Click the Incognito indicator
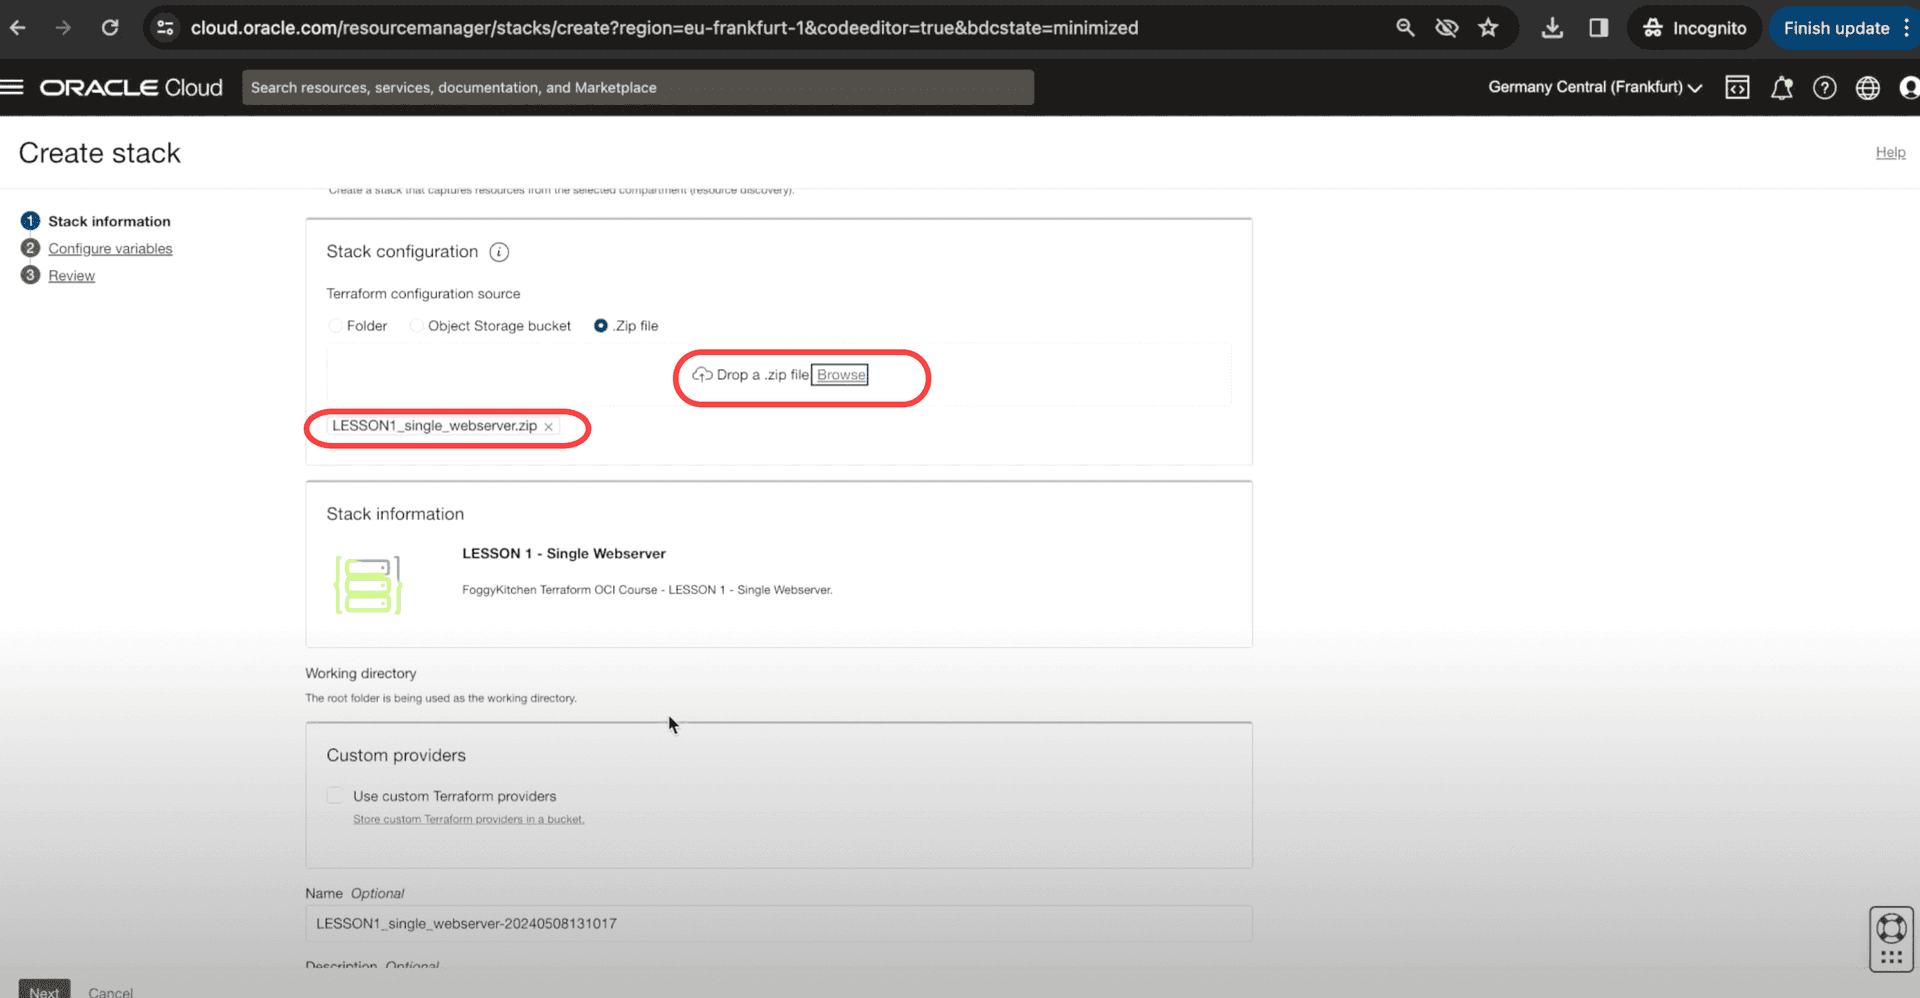This screenshot has width=1920, height=998. [1694, 28]
